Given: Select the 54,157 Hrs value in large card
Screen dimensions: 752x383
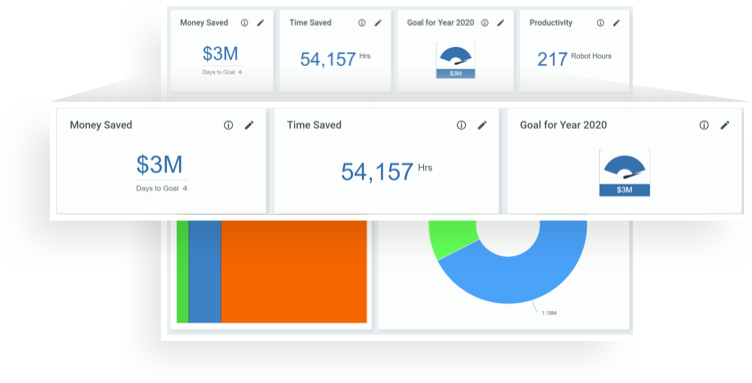Looking at the screenshot, I should click(x=386, y=171).
